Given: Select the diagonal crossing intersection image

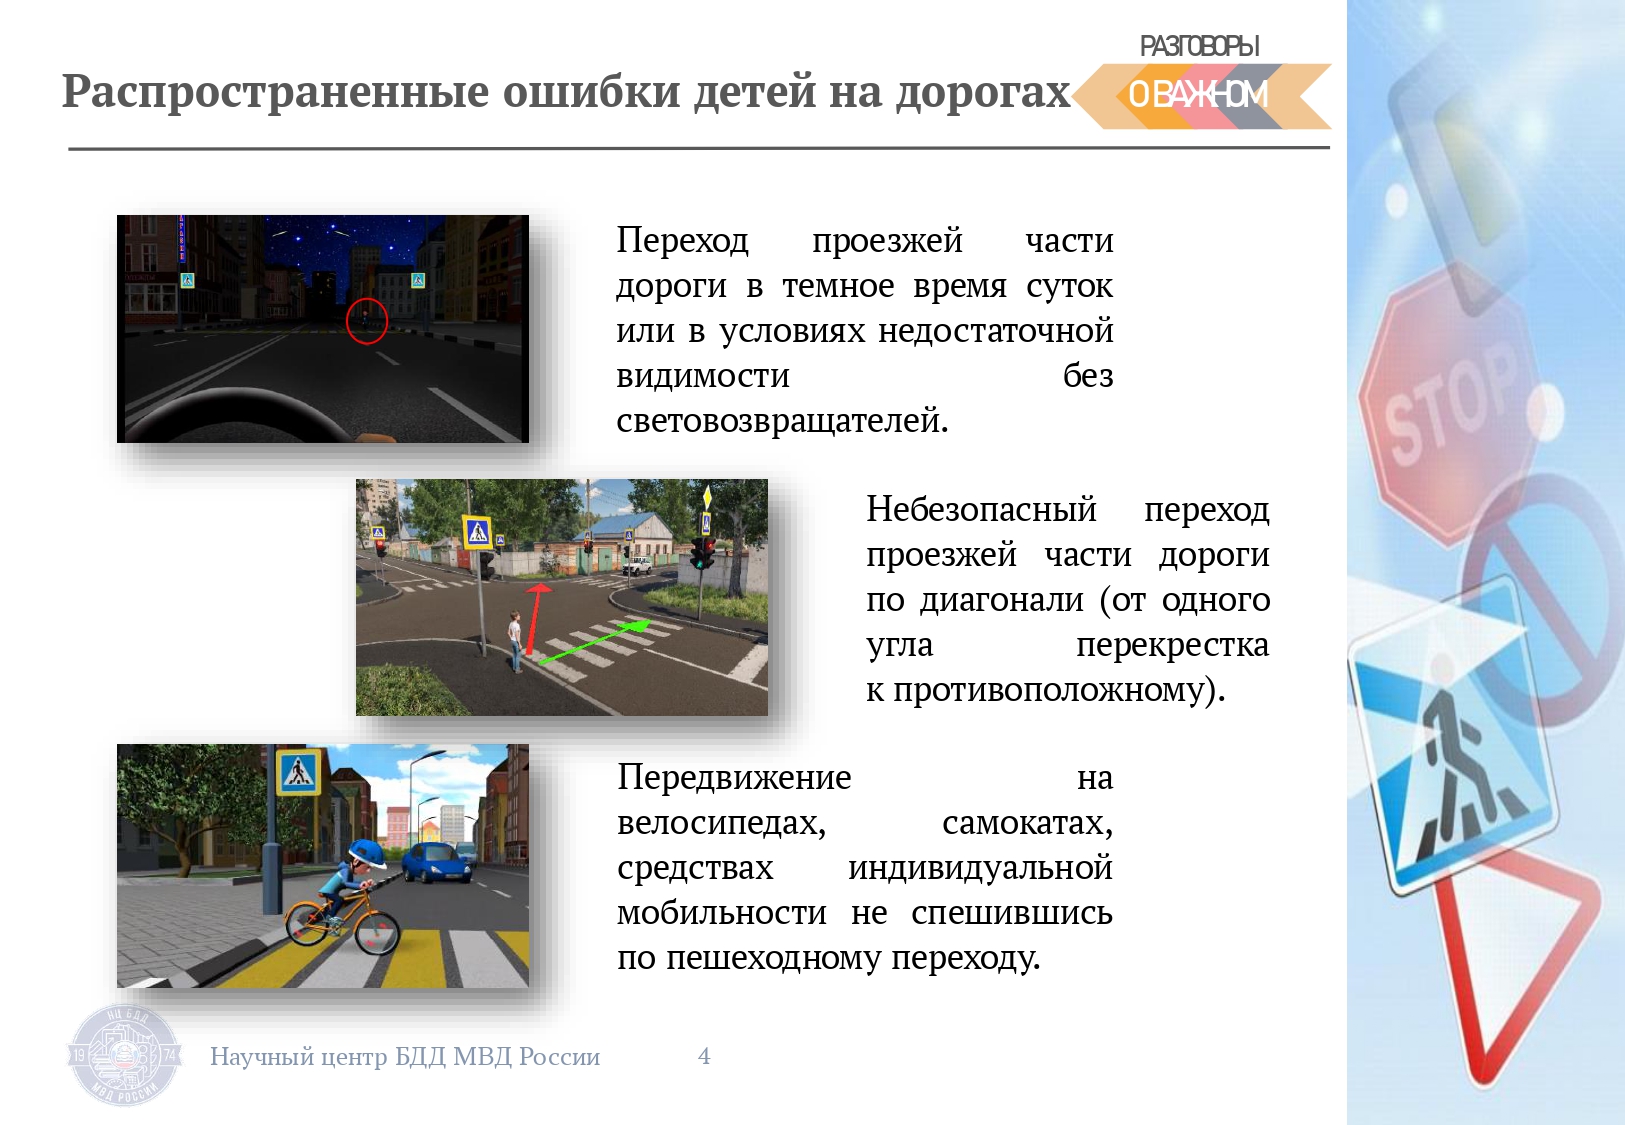Looking at the screenshot, I should pos(562,597).
